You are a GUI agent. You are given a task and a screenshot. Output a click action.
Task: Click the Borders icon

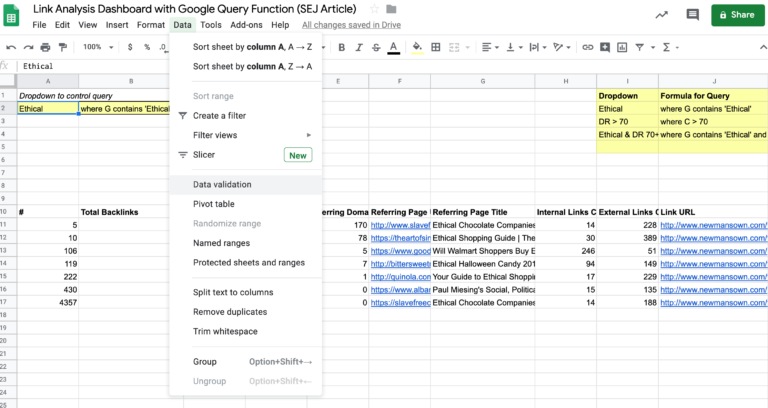436,47
